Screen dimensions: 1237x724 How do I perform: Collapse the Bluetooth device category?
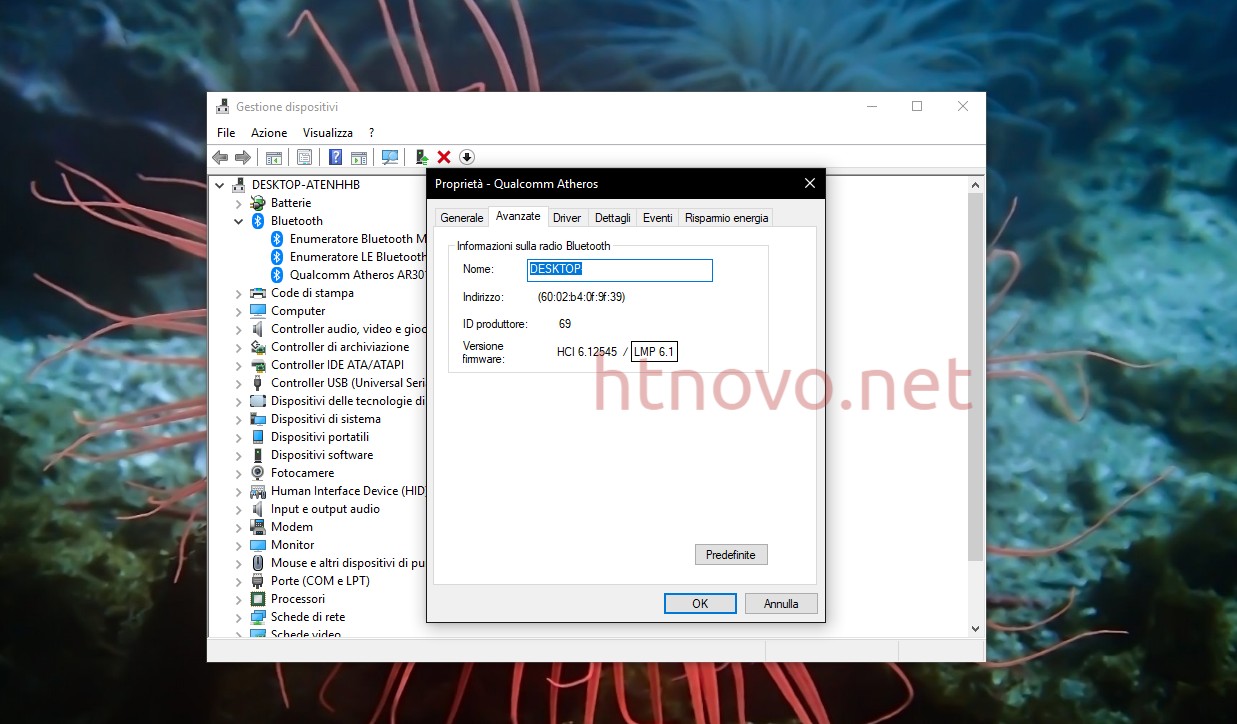238,221
